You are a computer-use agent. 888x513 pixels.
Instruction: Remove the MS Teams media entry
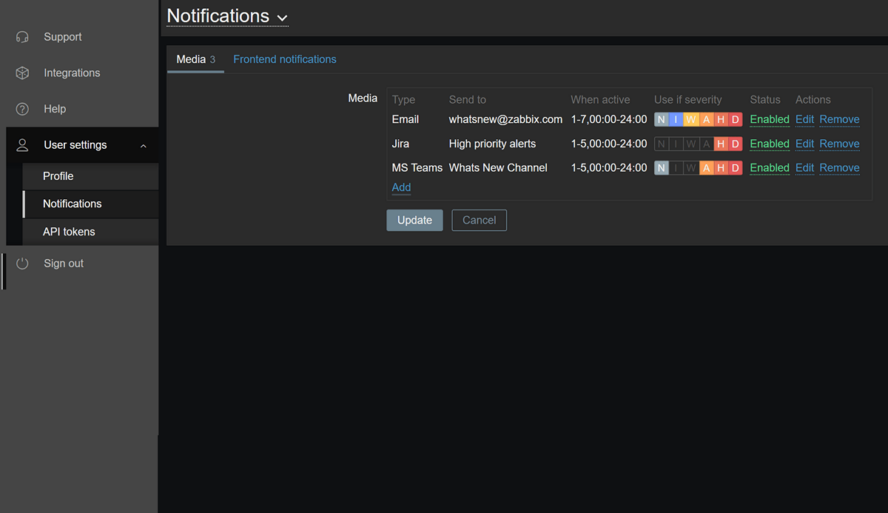(x=839, y=168)
